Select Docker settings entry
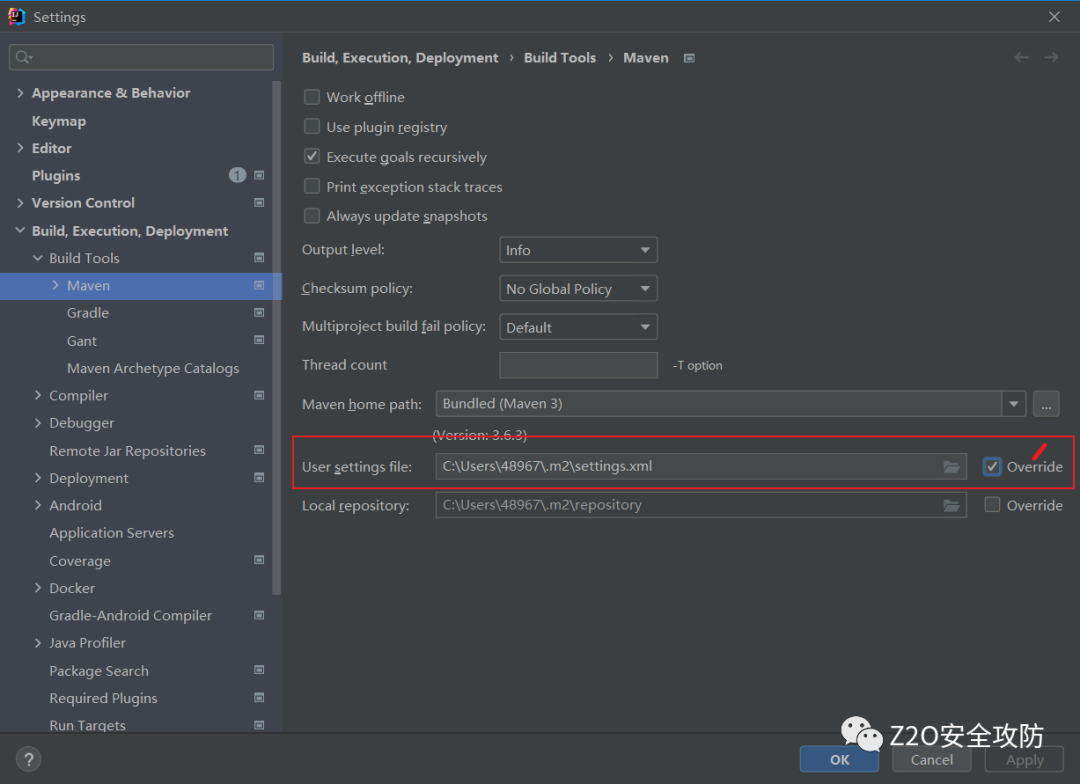This screenshot has height=784, width=1080. [72, 588]
